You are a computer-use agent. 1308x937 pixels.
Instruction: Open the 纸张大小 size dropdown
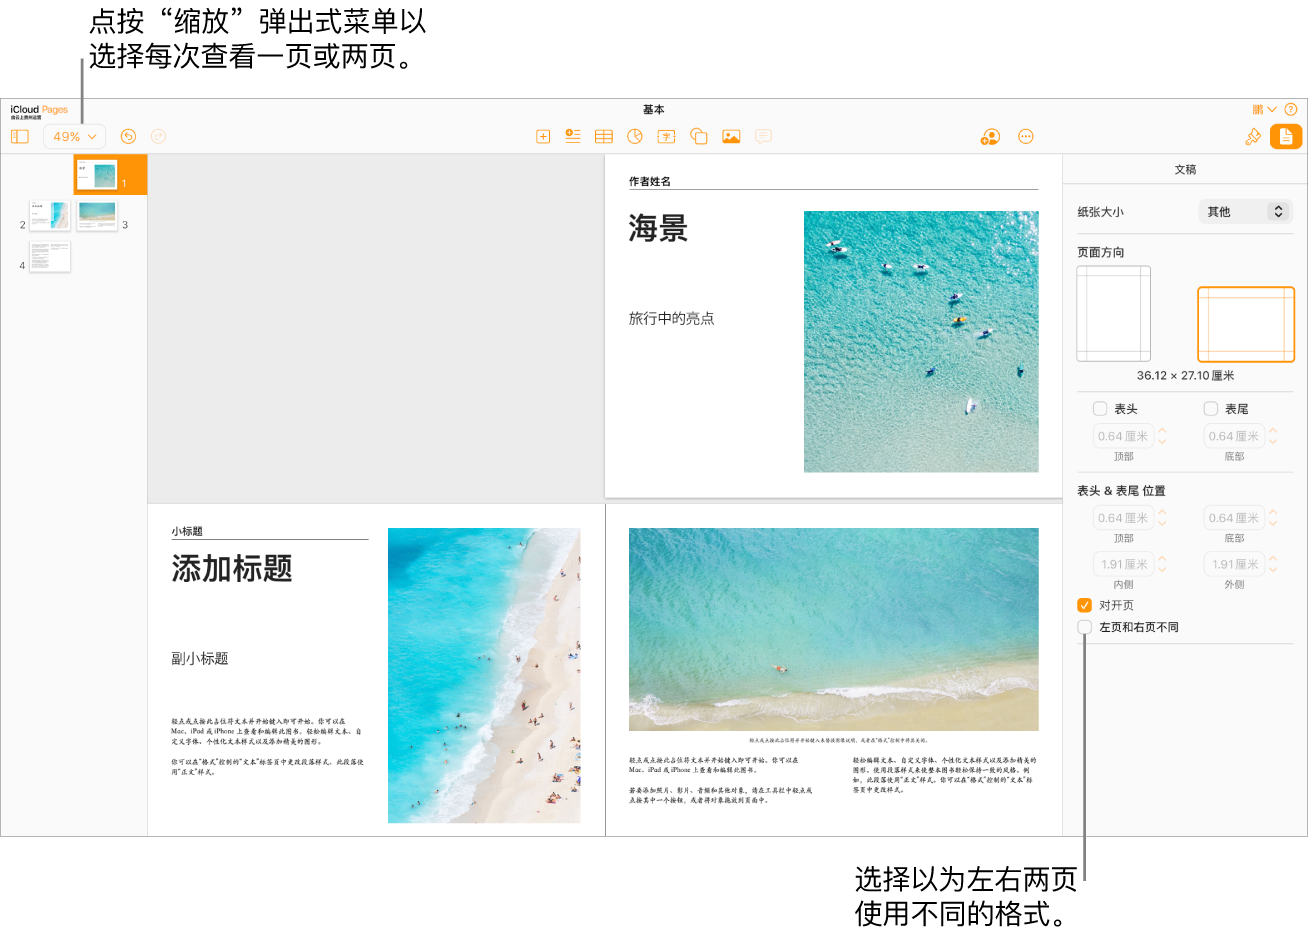click(x=1245, y=211)
